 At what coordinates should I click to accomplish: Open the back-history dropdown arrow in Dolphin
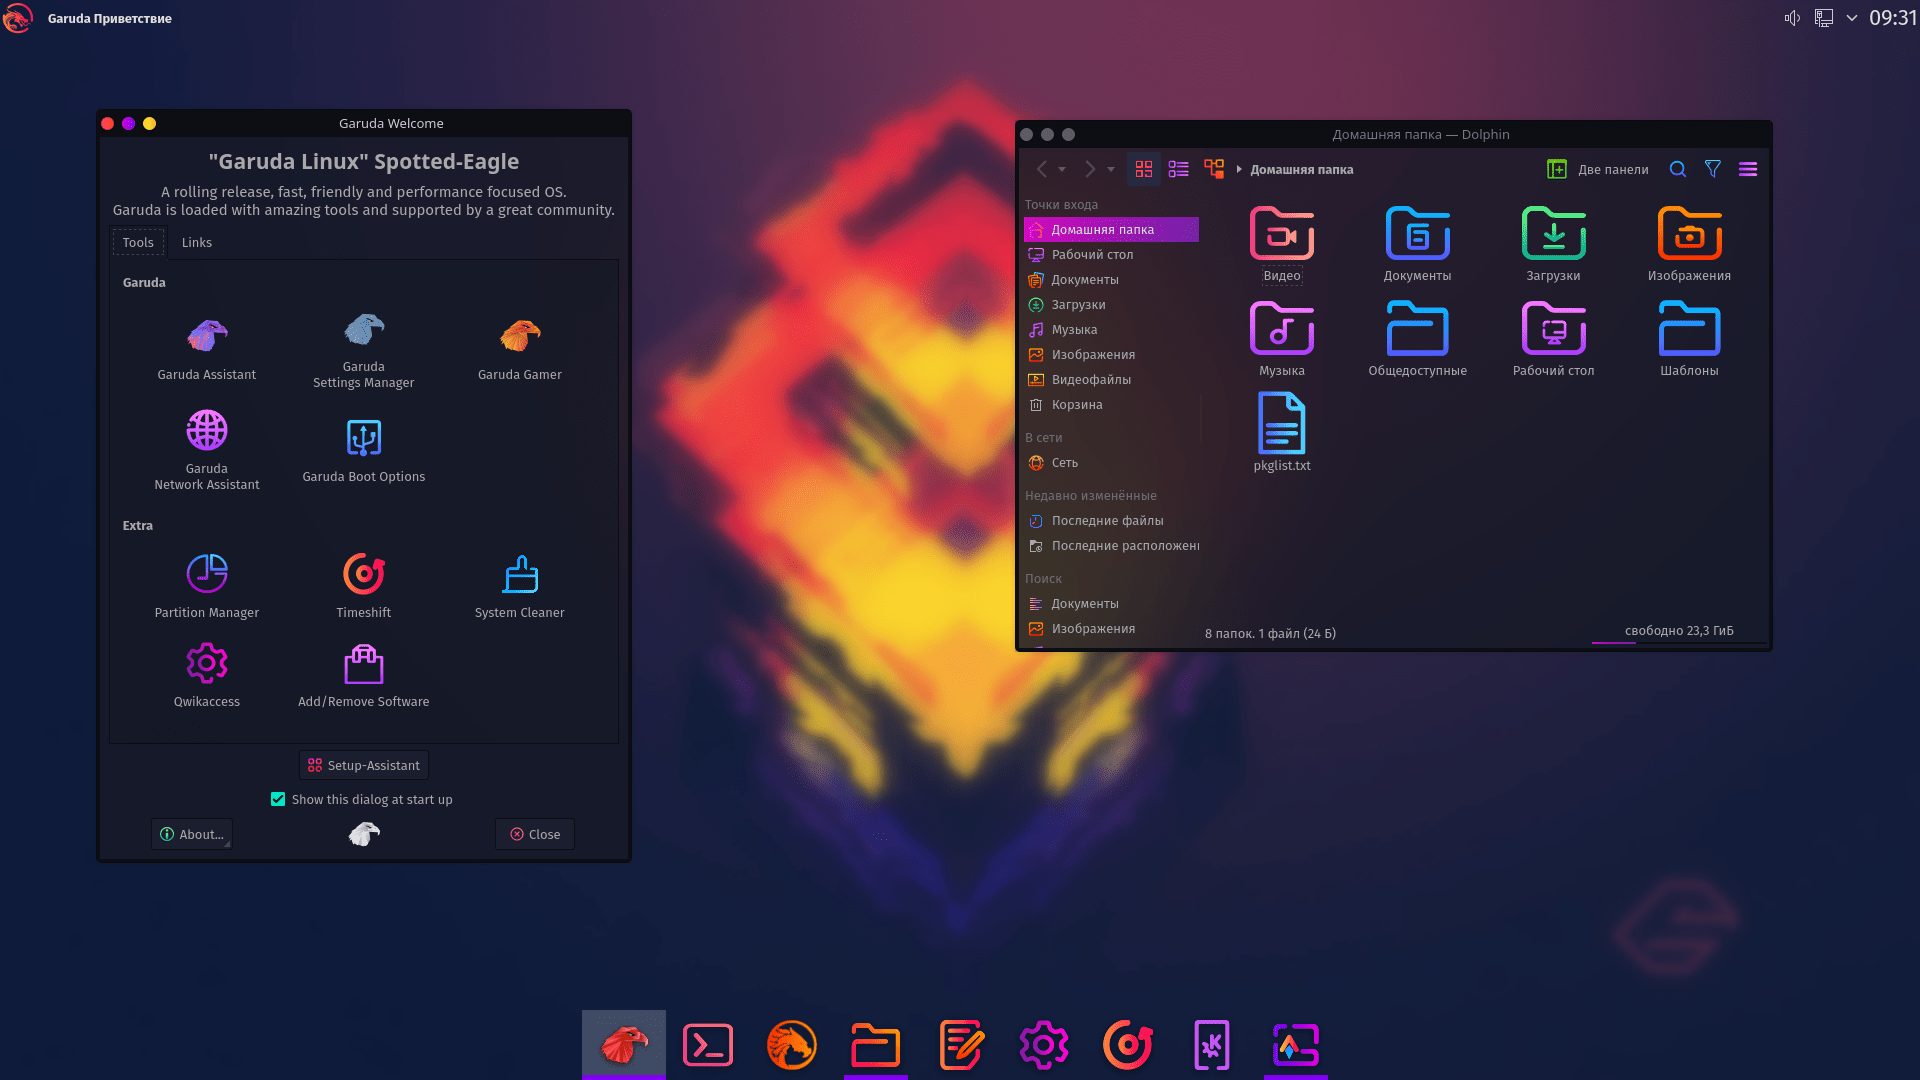click(x=1061, y=169)
